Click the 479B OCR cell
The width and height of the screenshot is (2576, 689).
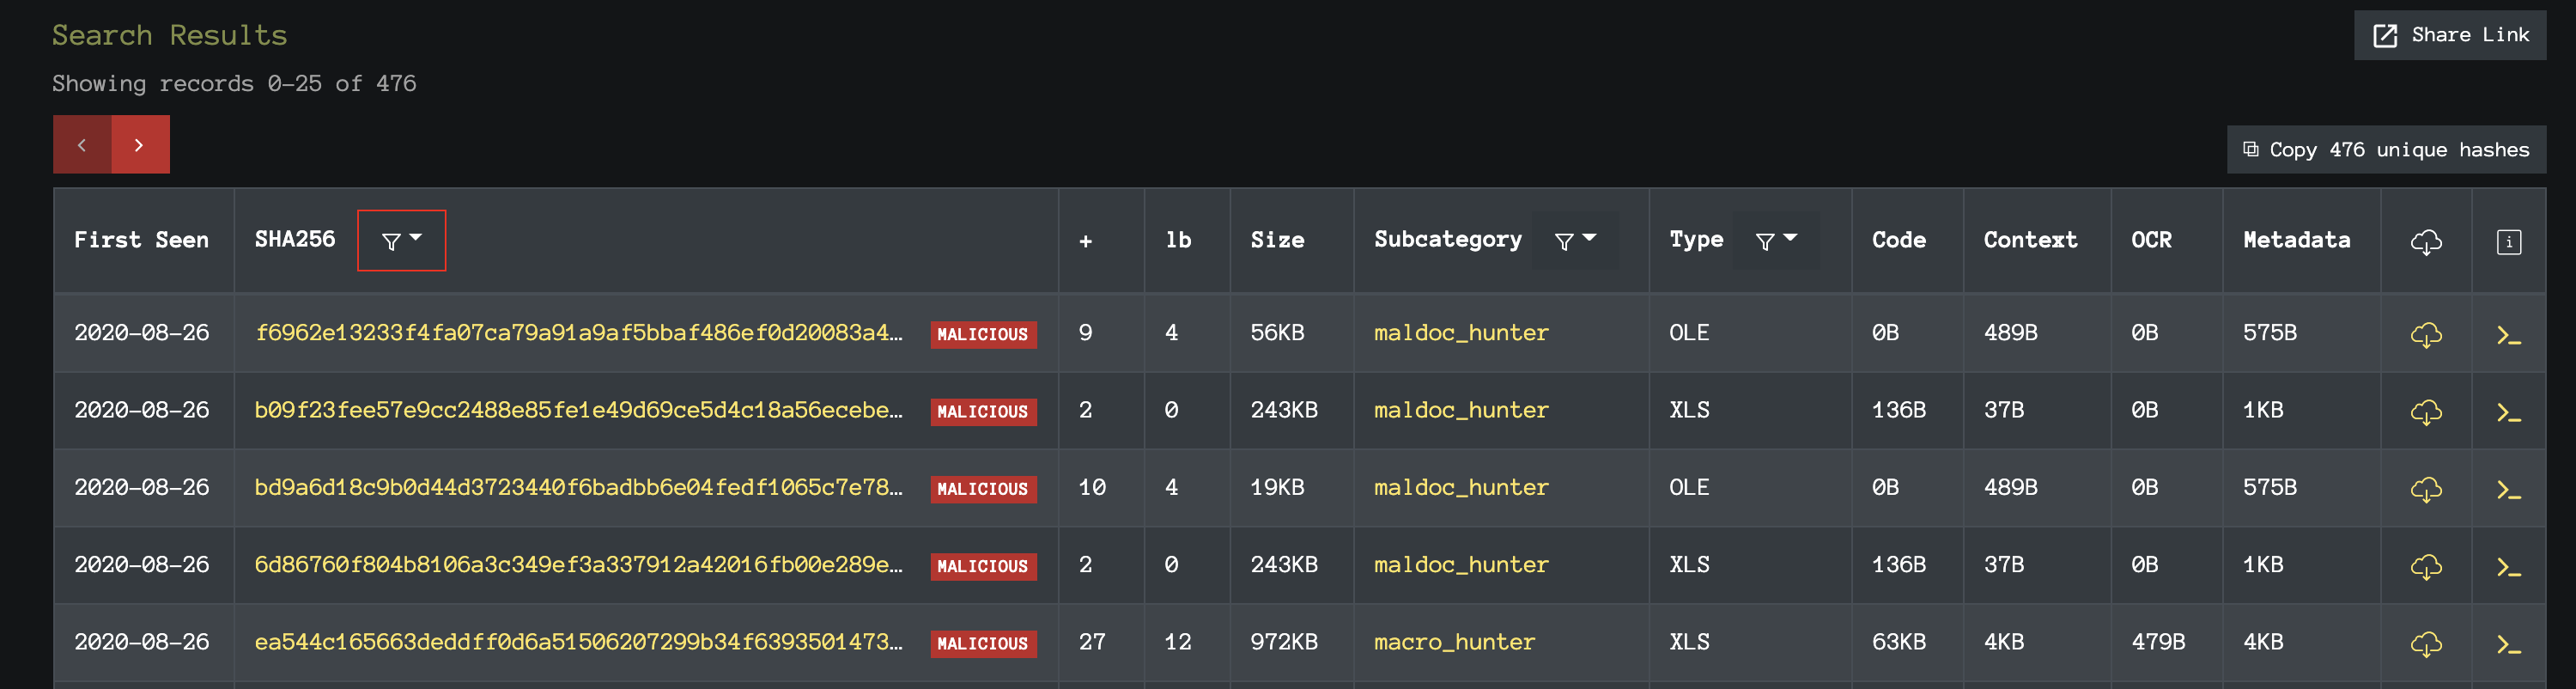(2157, 642)
